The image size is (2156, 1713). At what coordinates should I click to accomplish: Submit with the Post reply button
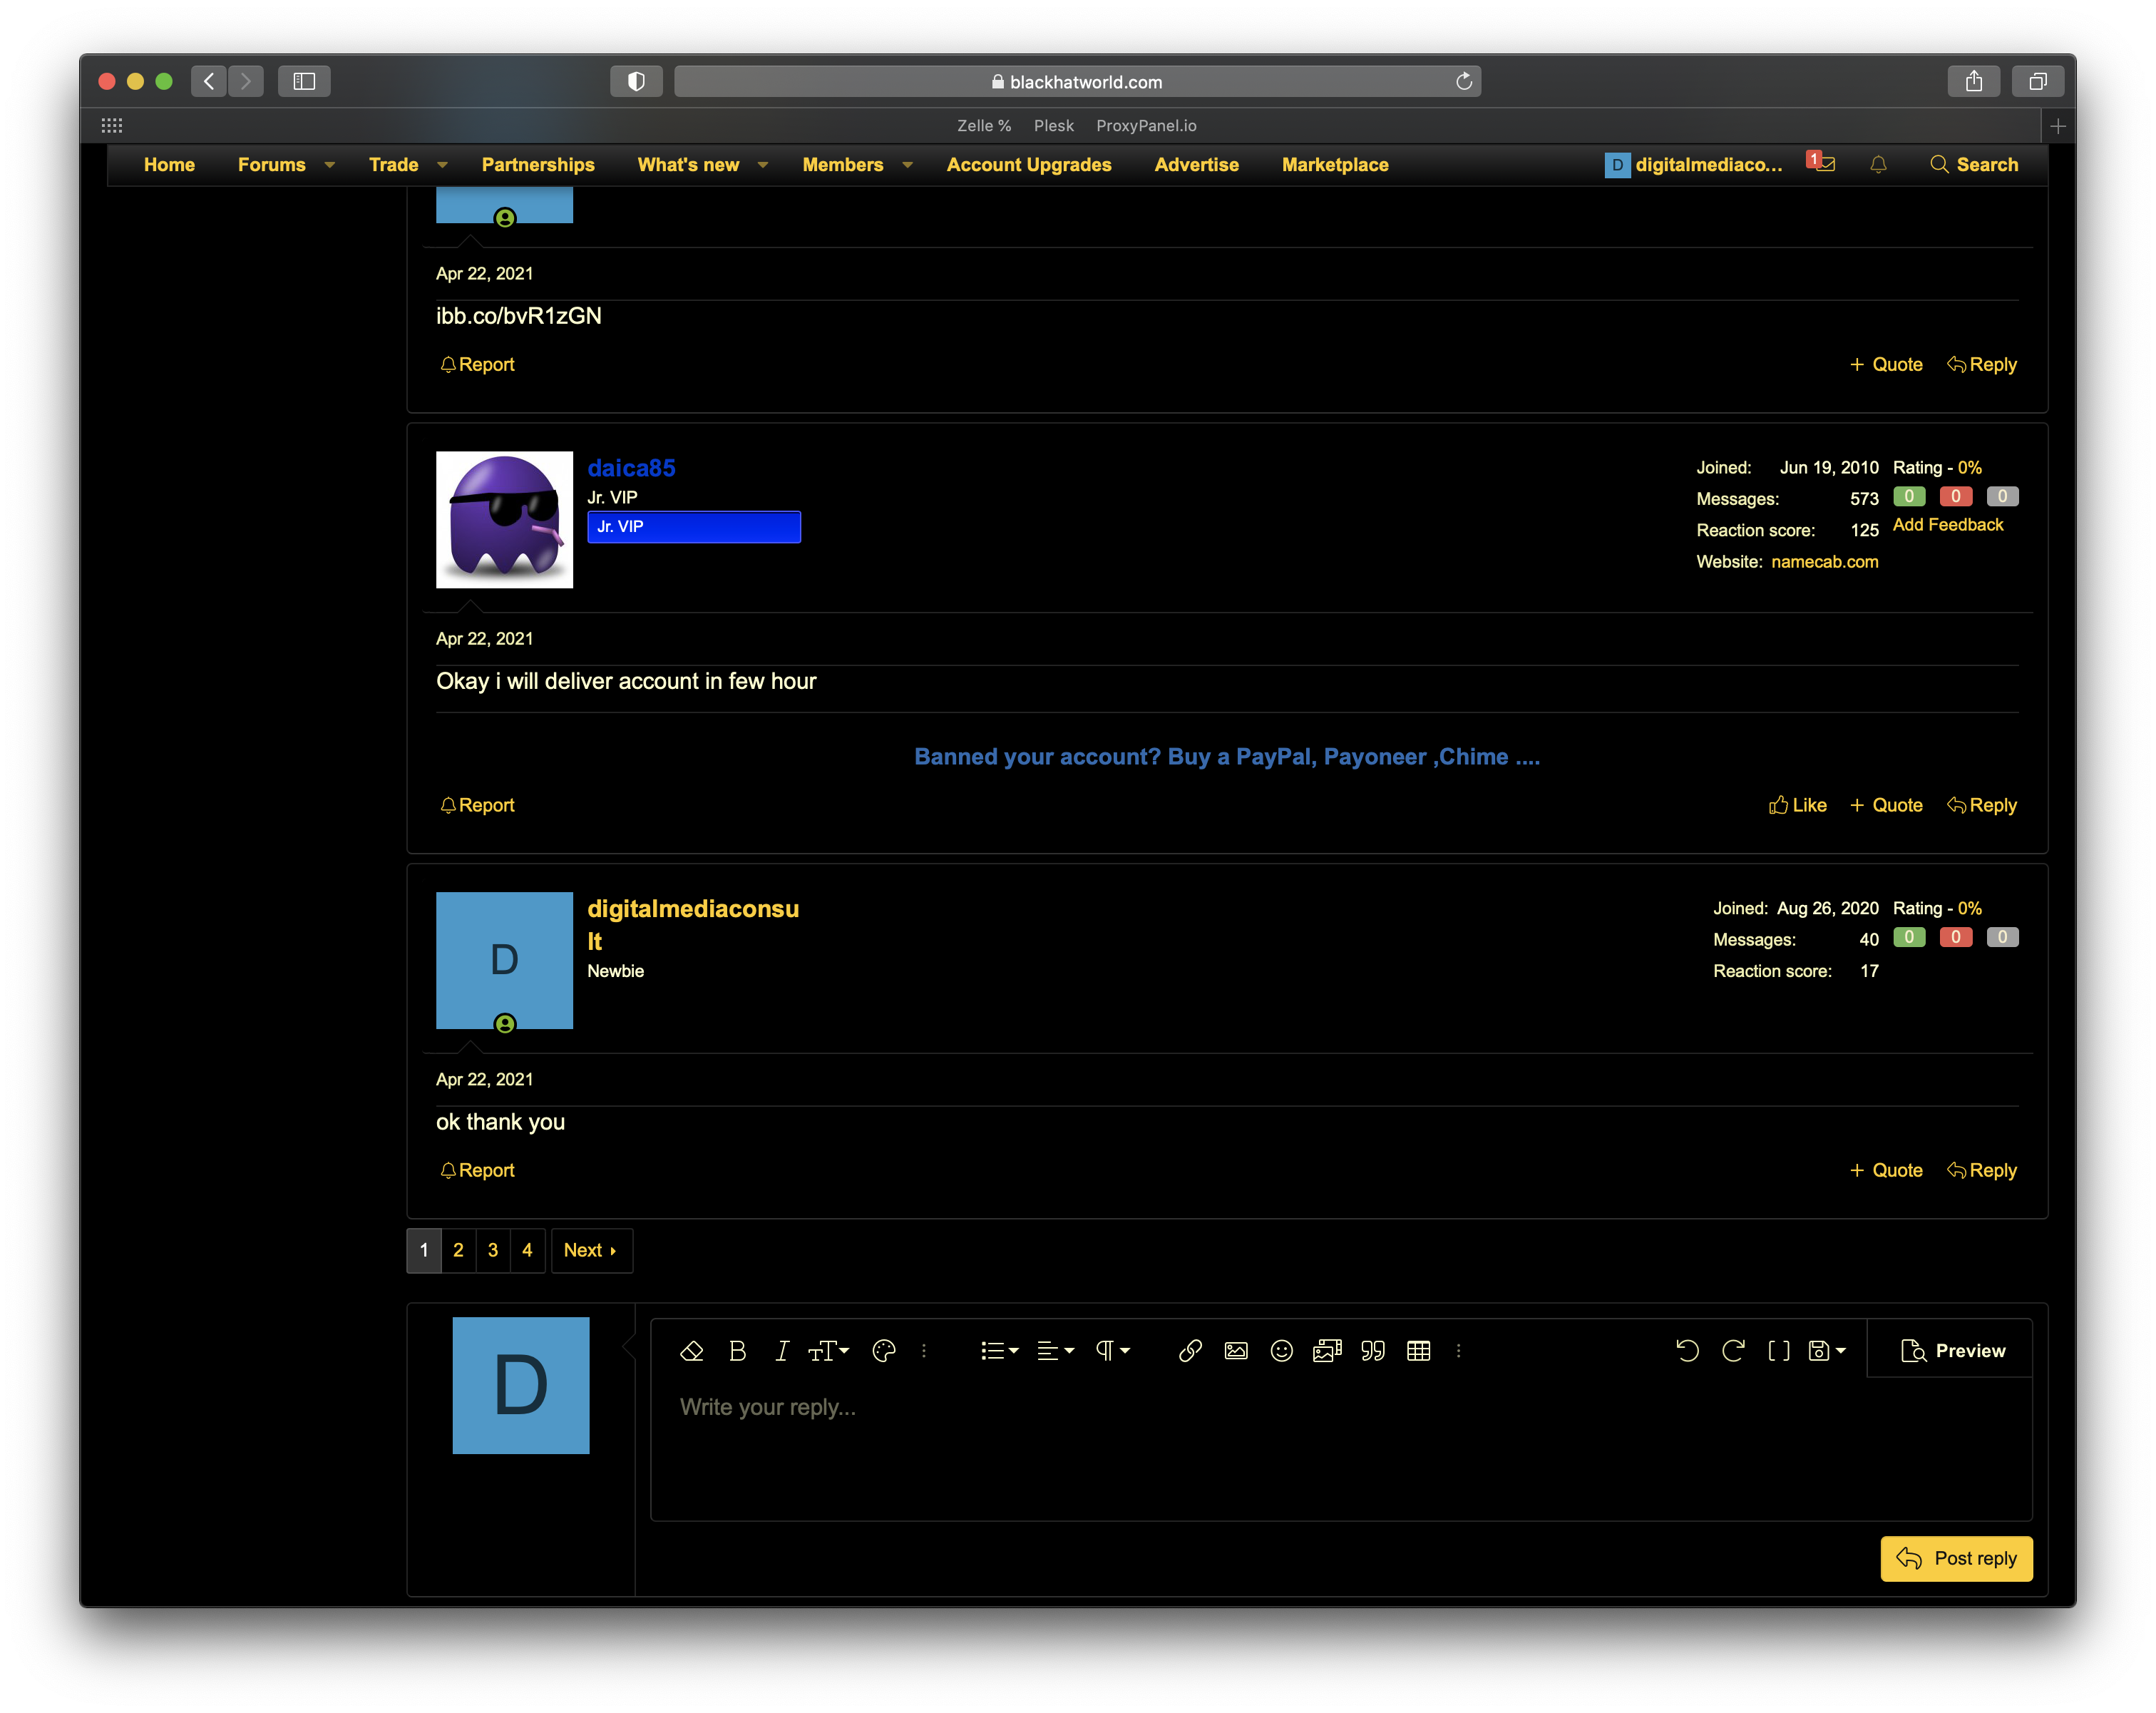1956,1558
